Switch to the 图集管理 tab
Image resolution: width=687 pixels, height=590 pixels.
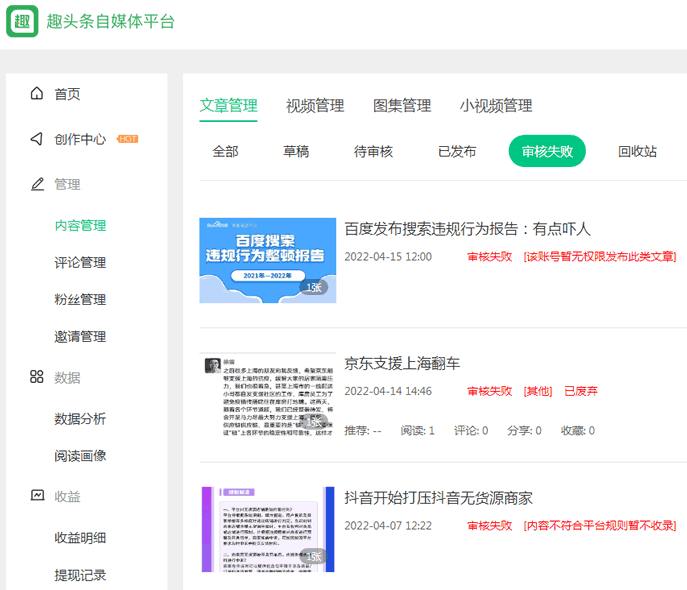[x=402, y=106]
